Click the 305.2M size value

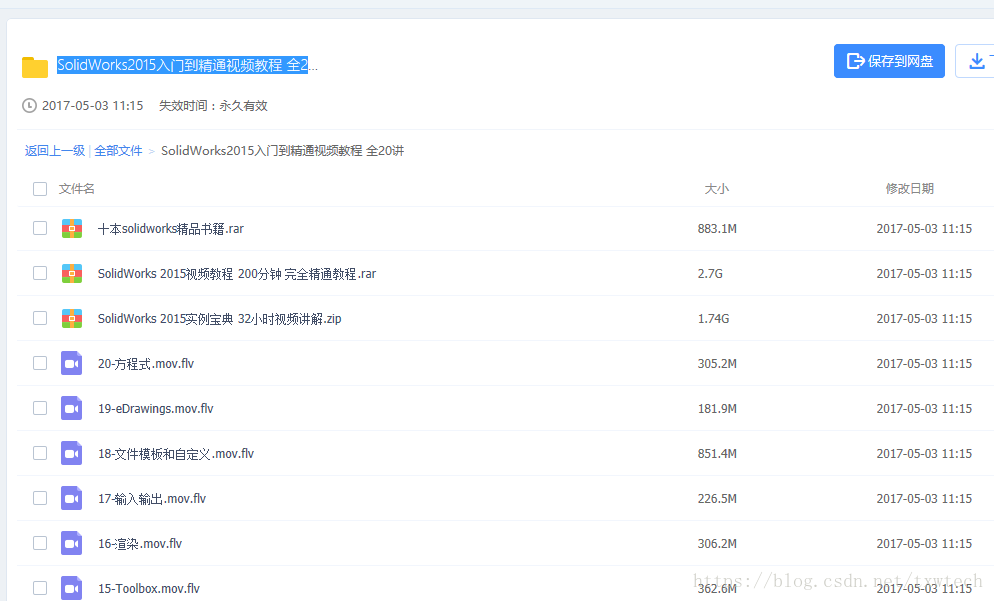coord(717,364)
